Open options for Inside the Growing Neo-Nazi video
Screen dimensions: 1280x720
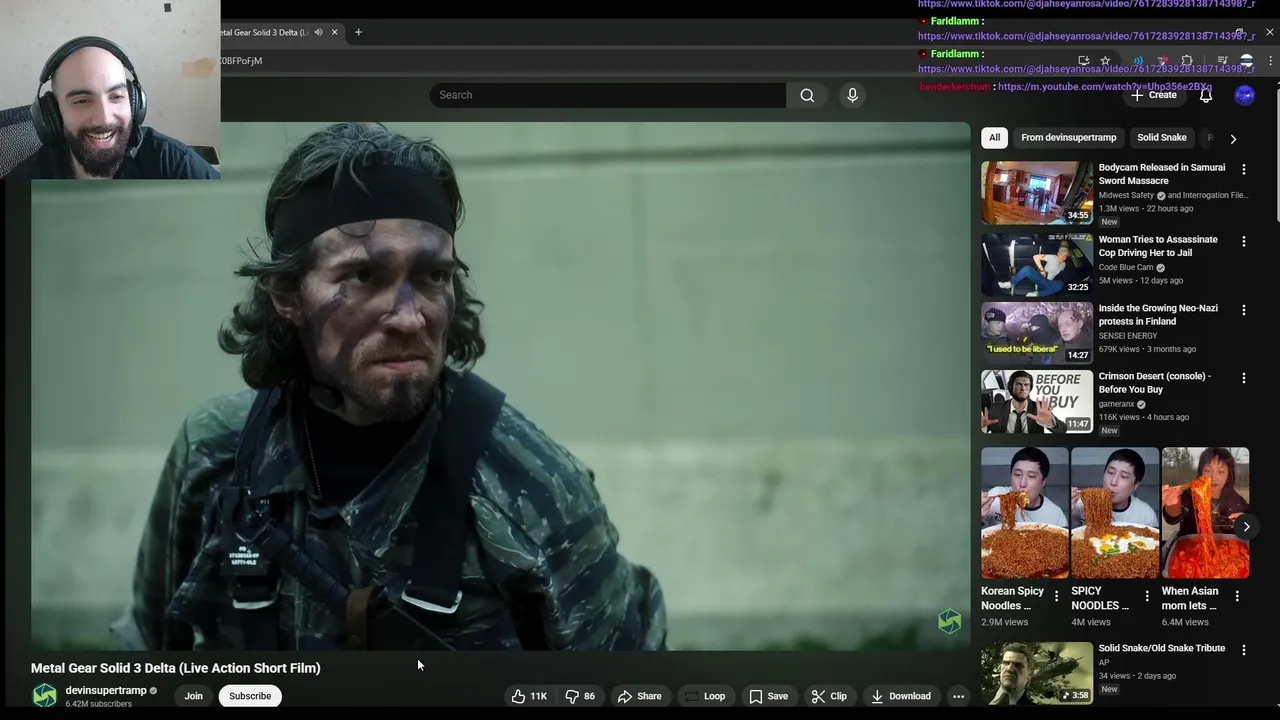[1244, 310]
